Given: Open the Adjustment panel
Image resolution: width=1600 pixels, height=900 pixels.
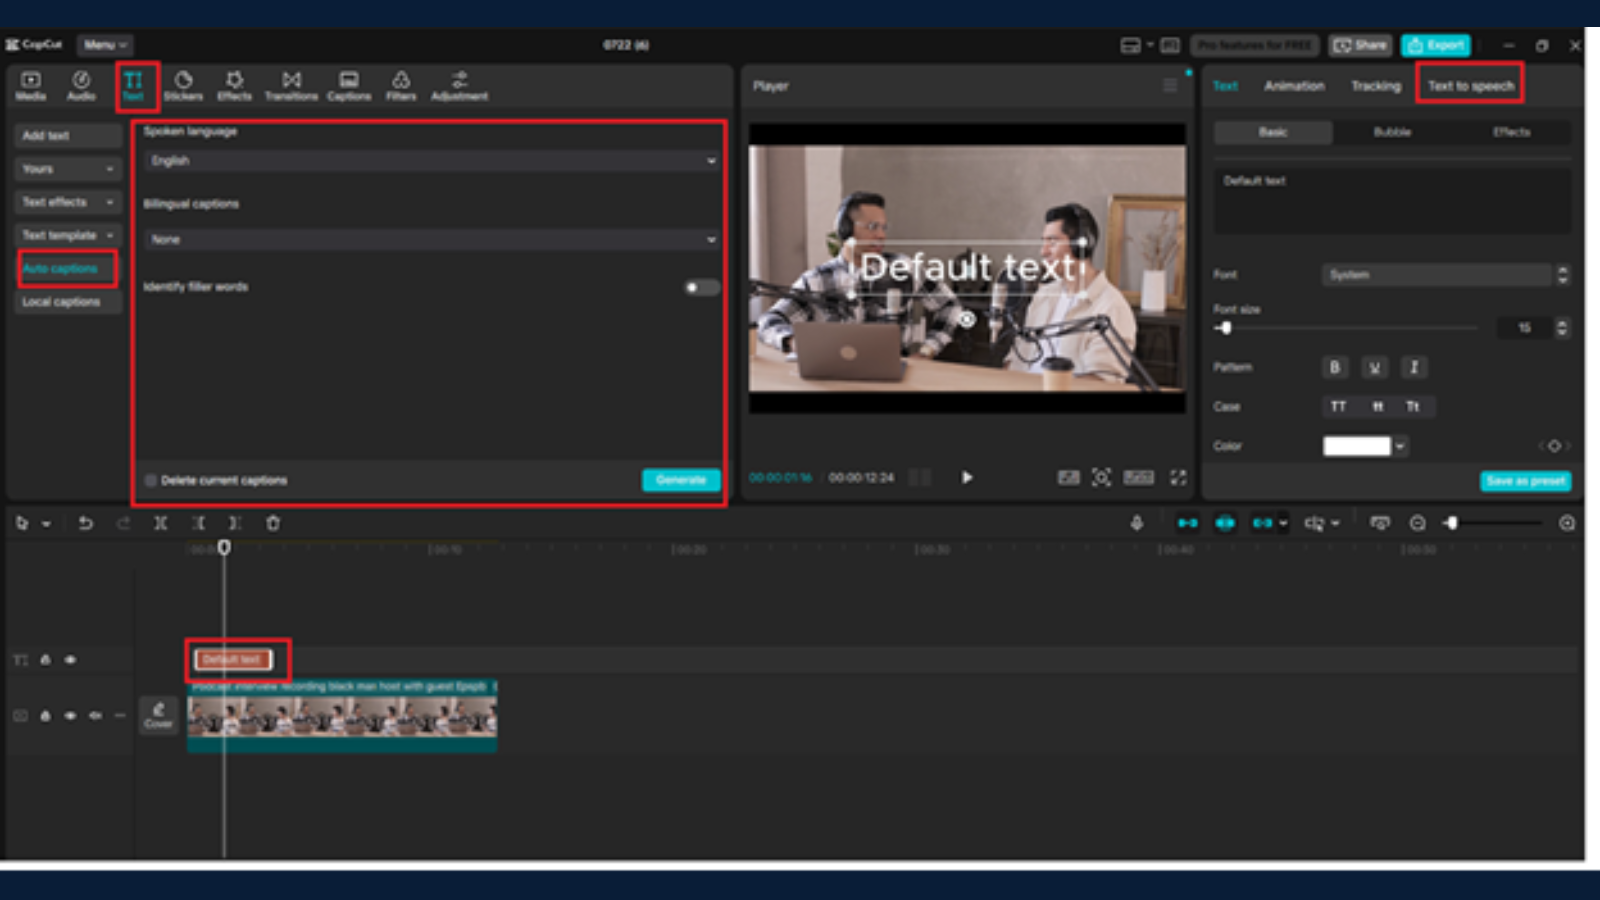Looking at the screenshot, I should (459, 86).
